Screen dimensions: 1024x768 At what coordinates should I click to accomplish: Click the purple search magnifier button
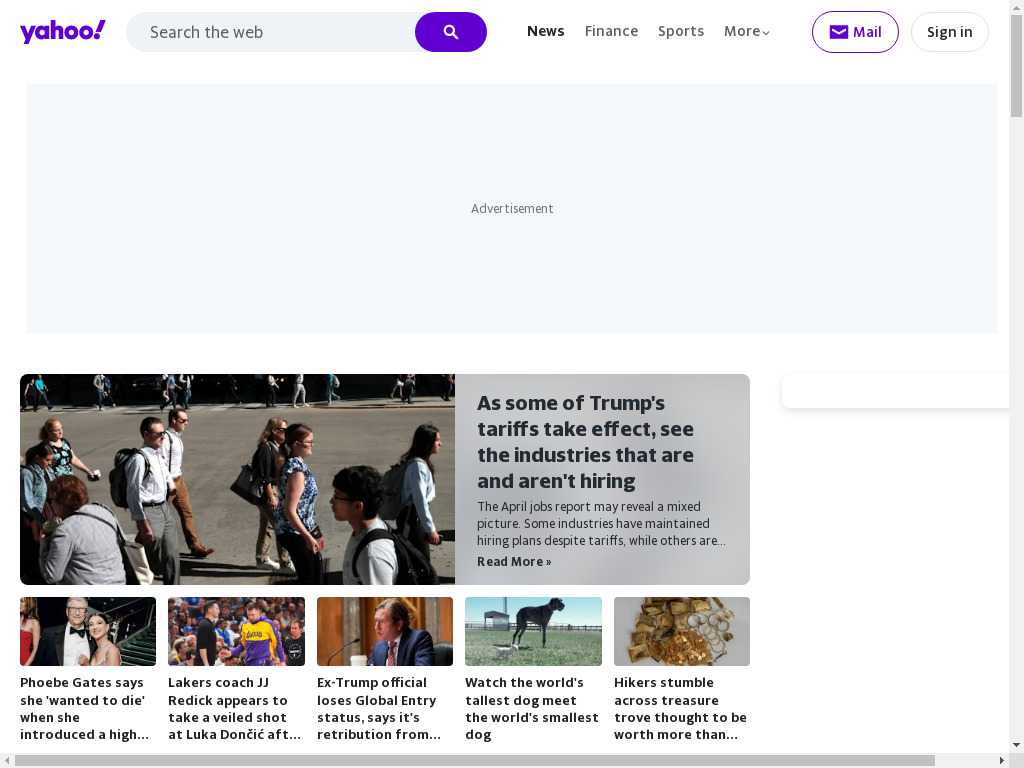point(451,32)
